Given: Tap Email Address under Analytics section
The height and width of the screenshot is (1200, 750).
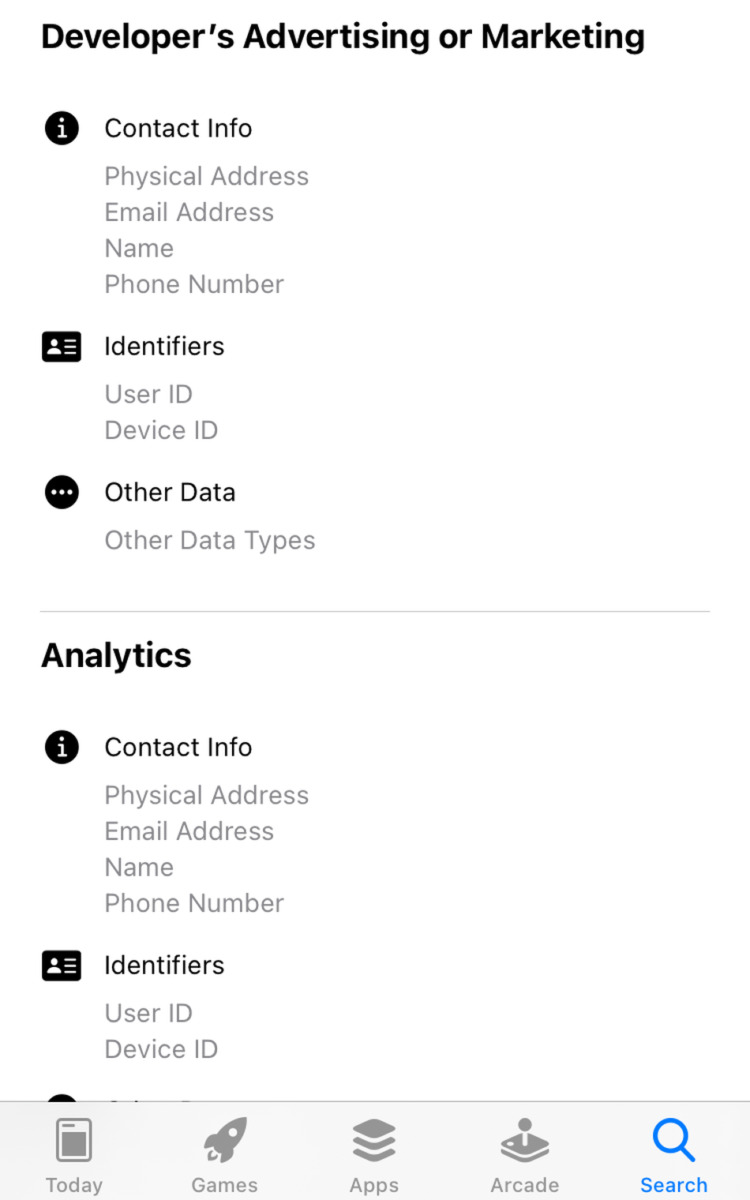Looking at the screenshot, I should click(189, 831).
